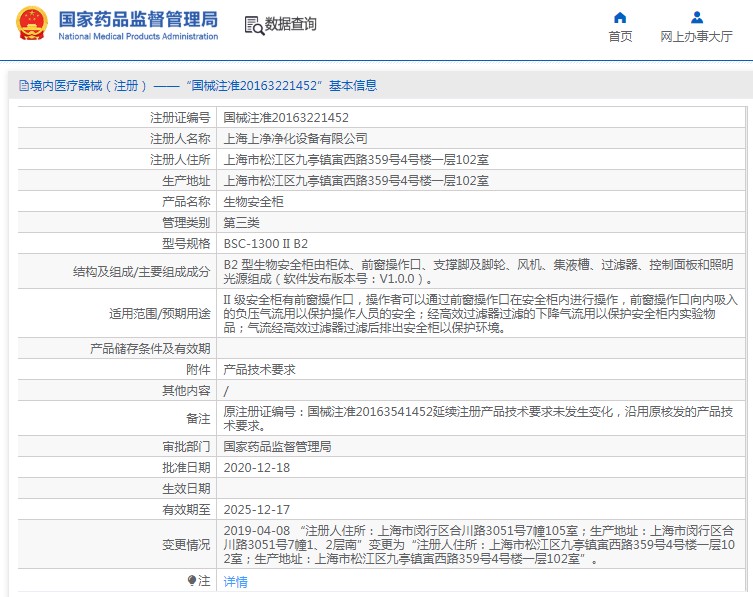The image size is (753, 597).
Task: Click the 首页 house icon
Action: [x=620, y=17]
